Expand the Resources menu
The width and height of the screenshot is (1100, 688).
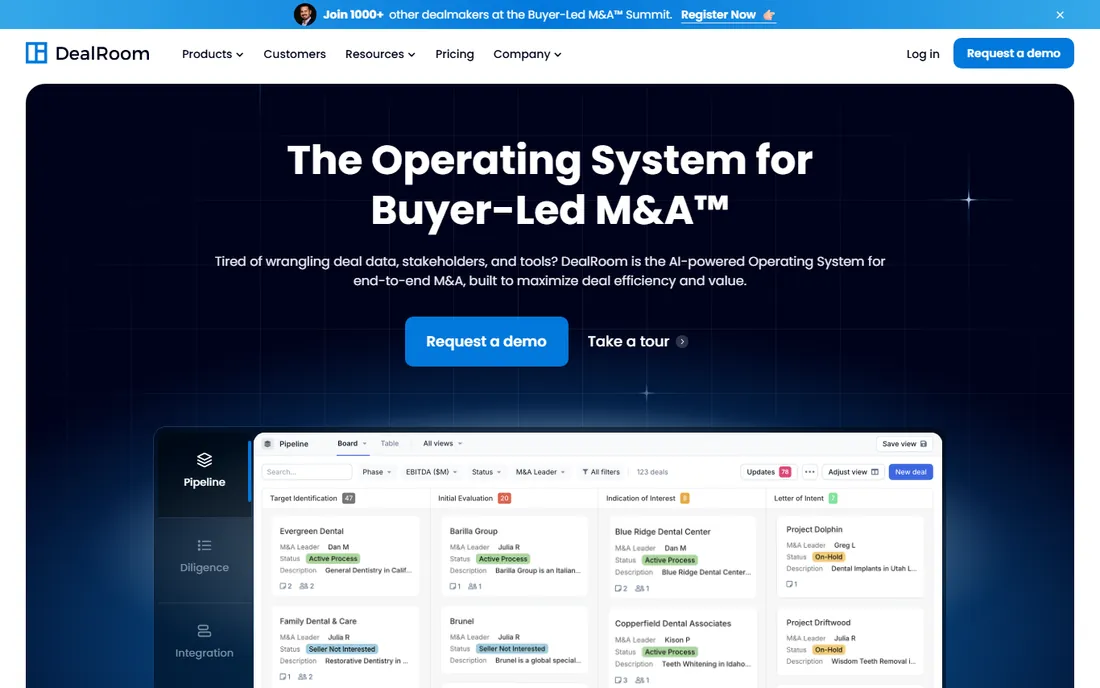[x=380, y=54]
